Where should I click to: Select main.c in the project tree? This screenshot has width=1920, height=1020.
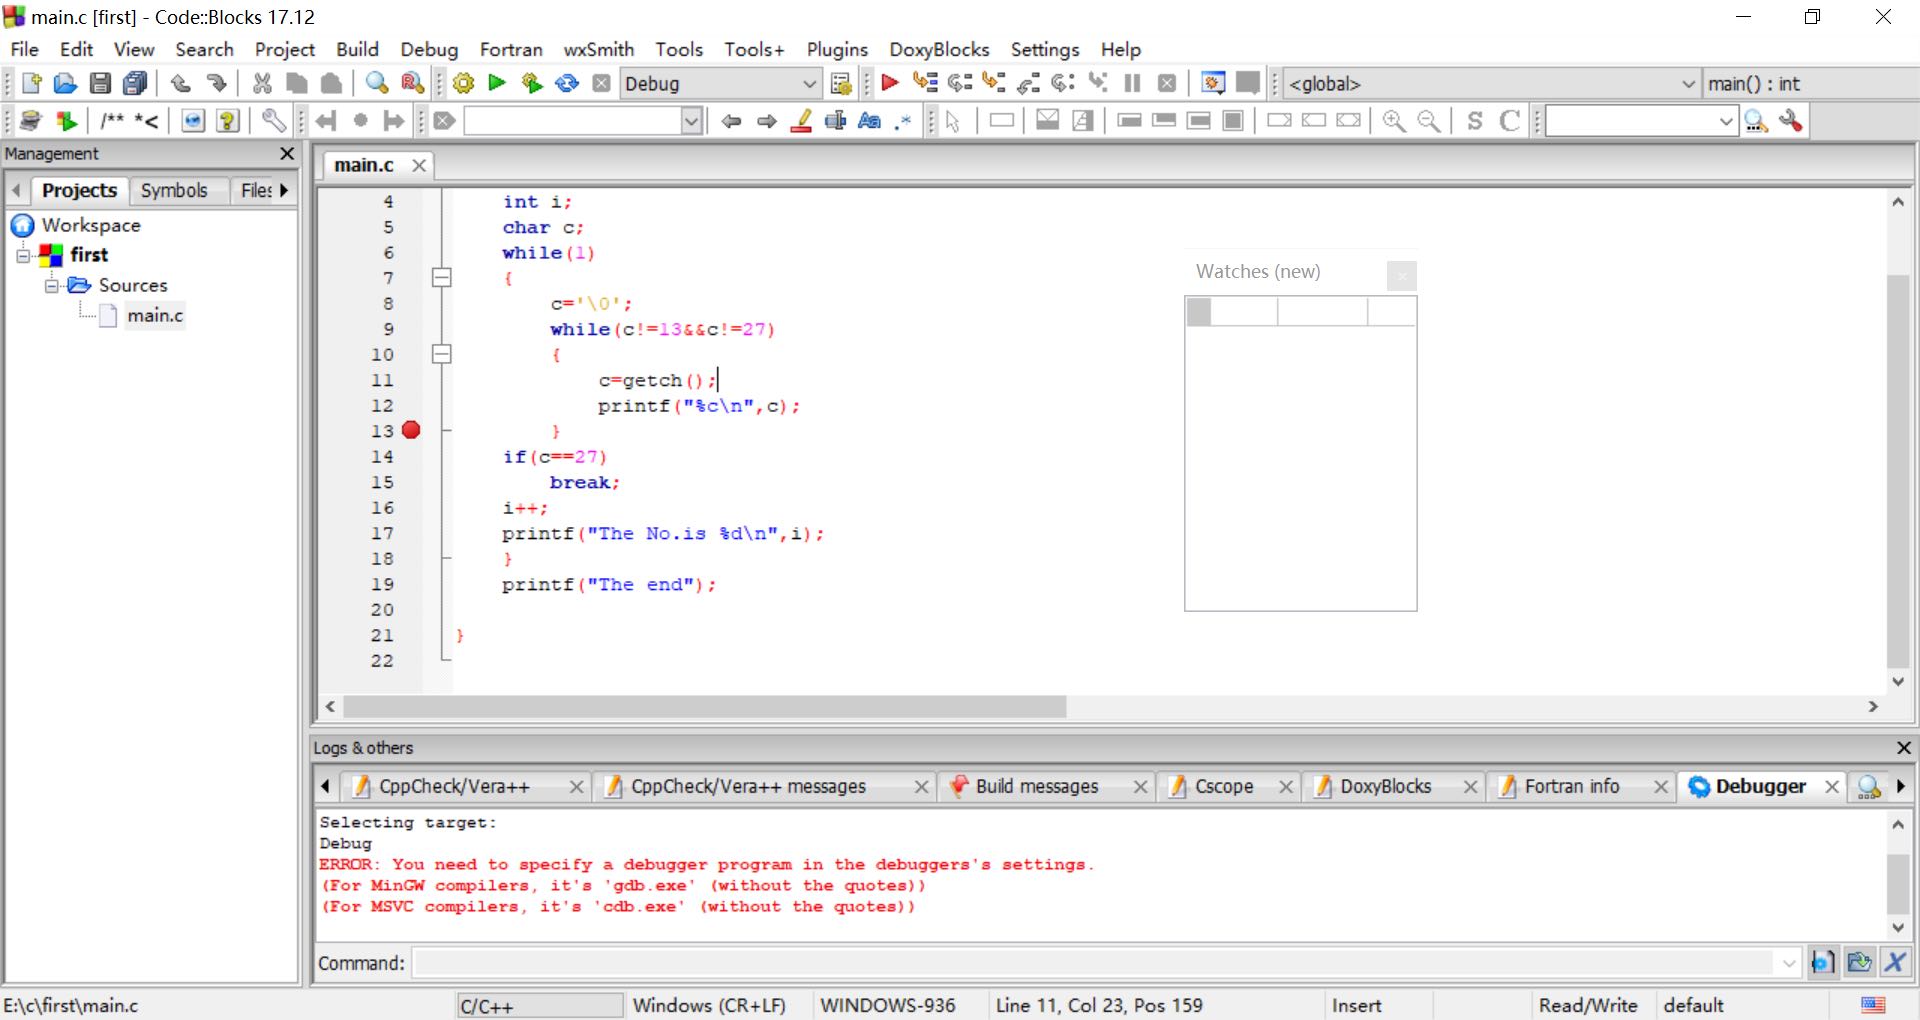155,316
